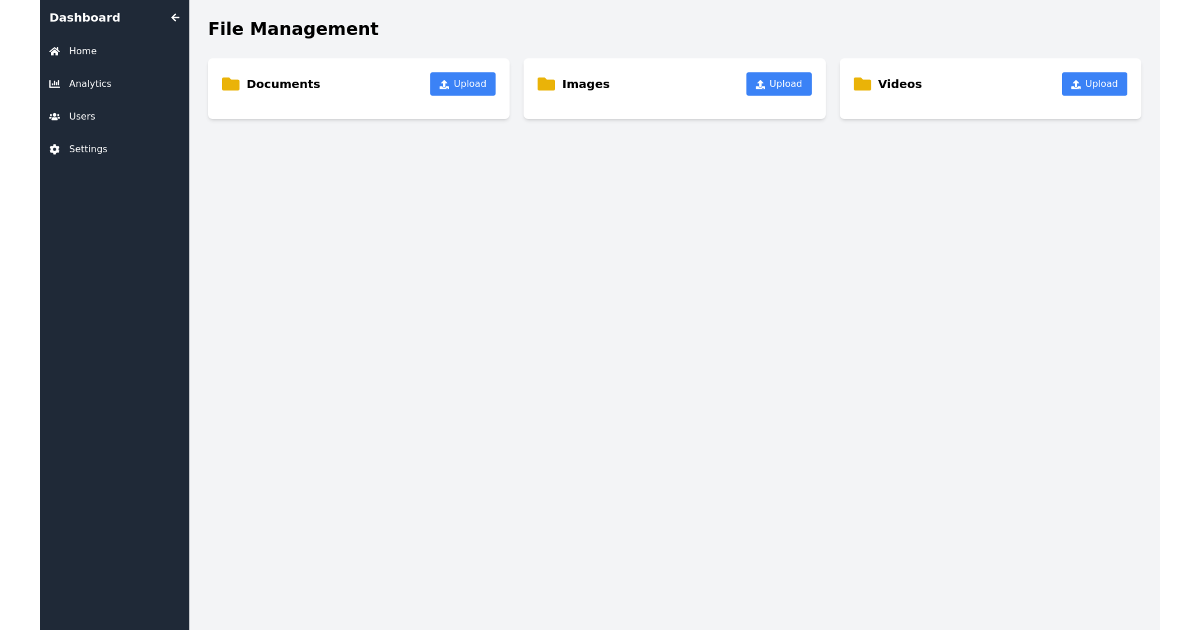Open Analytics via its chart icon
Screen dimensions: 1200x630
click(54, 84)
